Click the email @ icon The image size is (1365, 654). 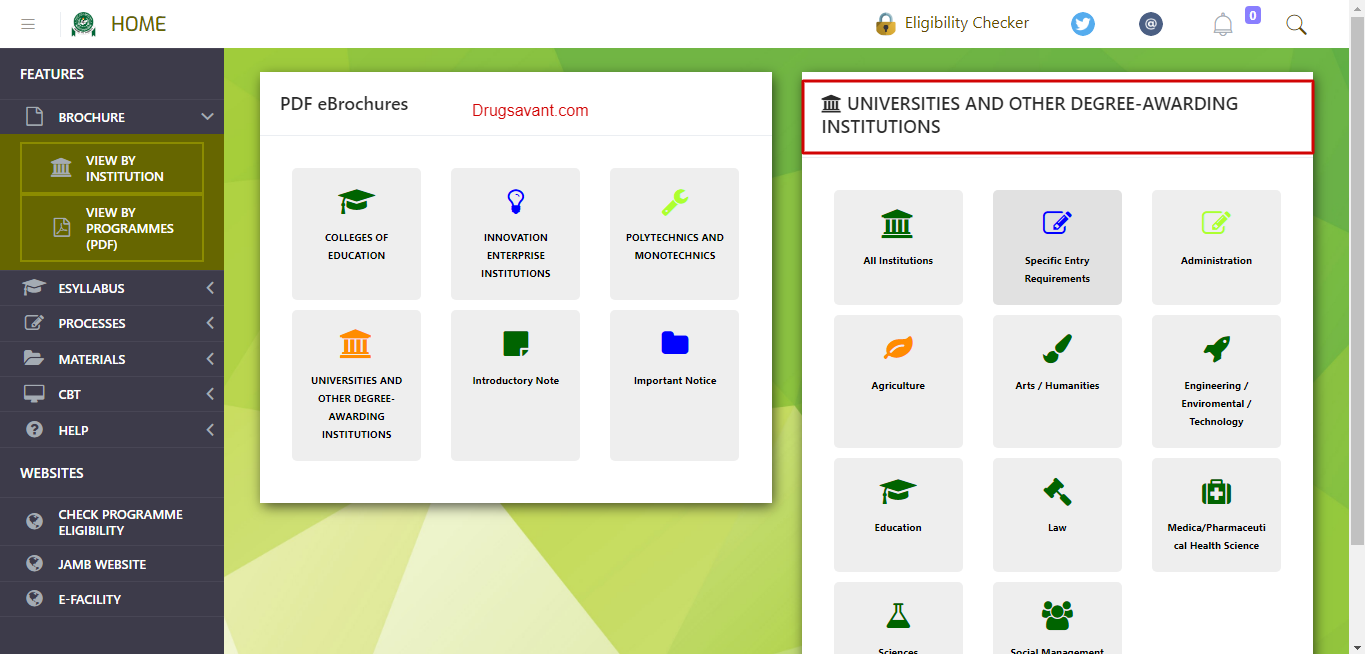[1151, 24]
